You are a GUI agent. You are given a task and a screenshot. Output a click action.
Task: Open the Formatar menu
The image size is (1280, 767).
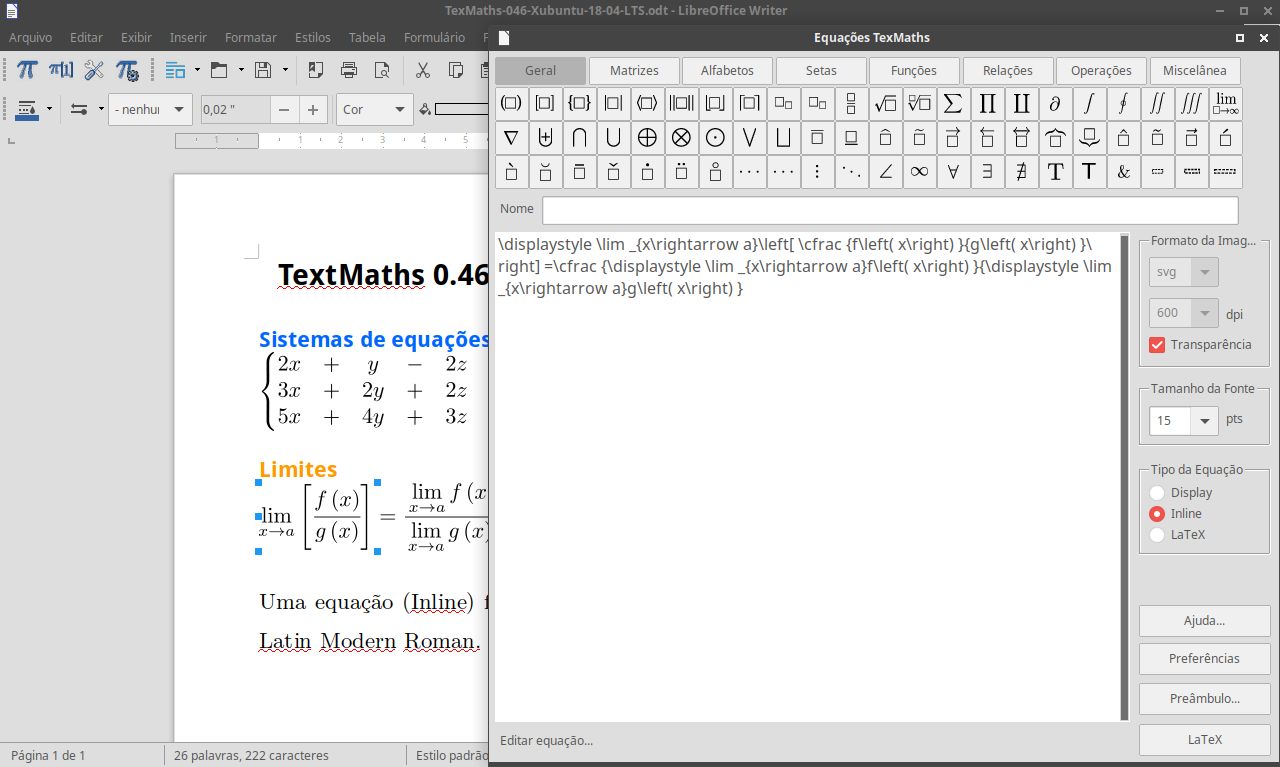(251, 37)
